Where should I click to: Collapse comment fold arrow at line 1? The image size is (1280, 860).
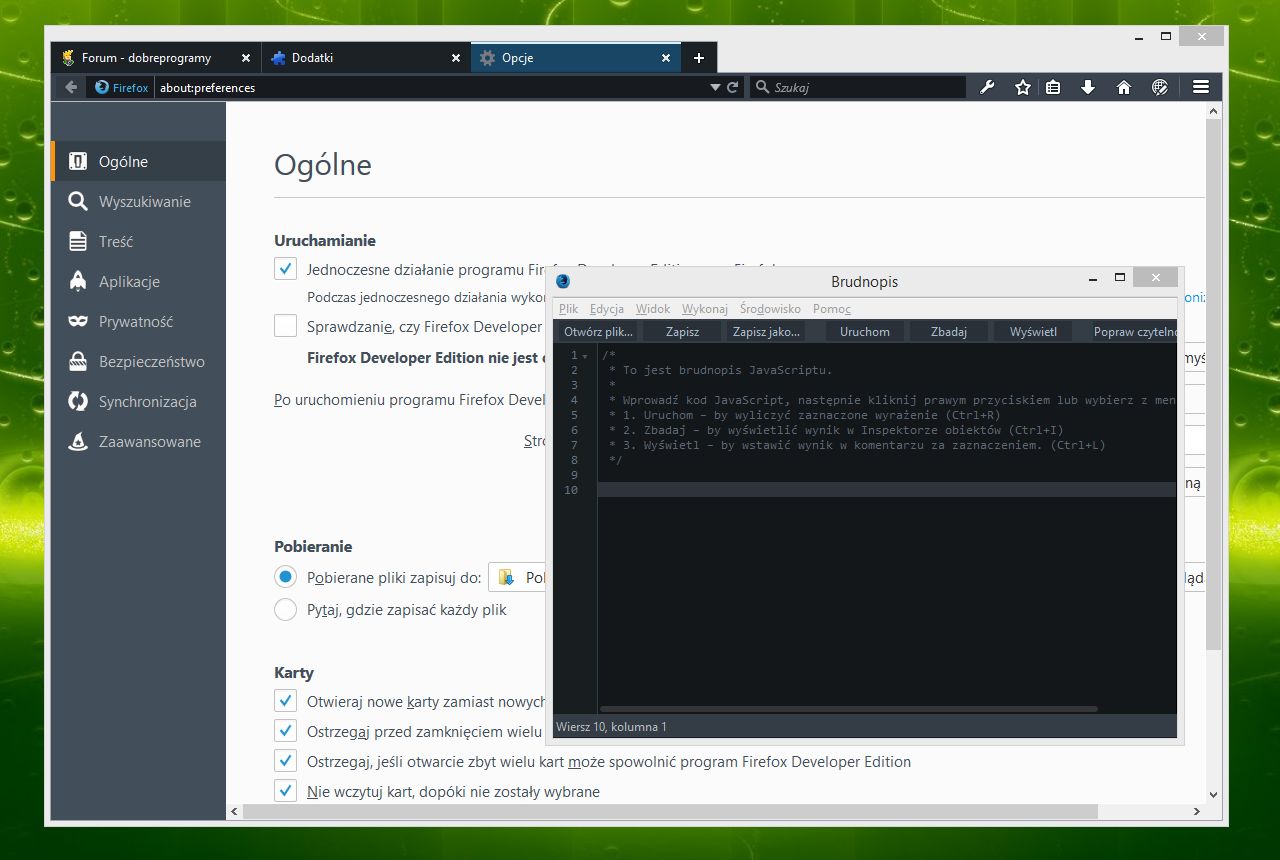[x=587, y=356]
